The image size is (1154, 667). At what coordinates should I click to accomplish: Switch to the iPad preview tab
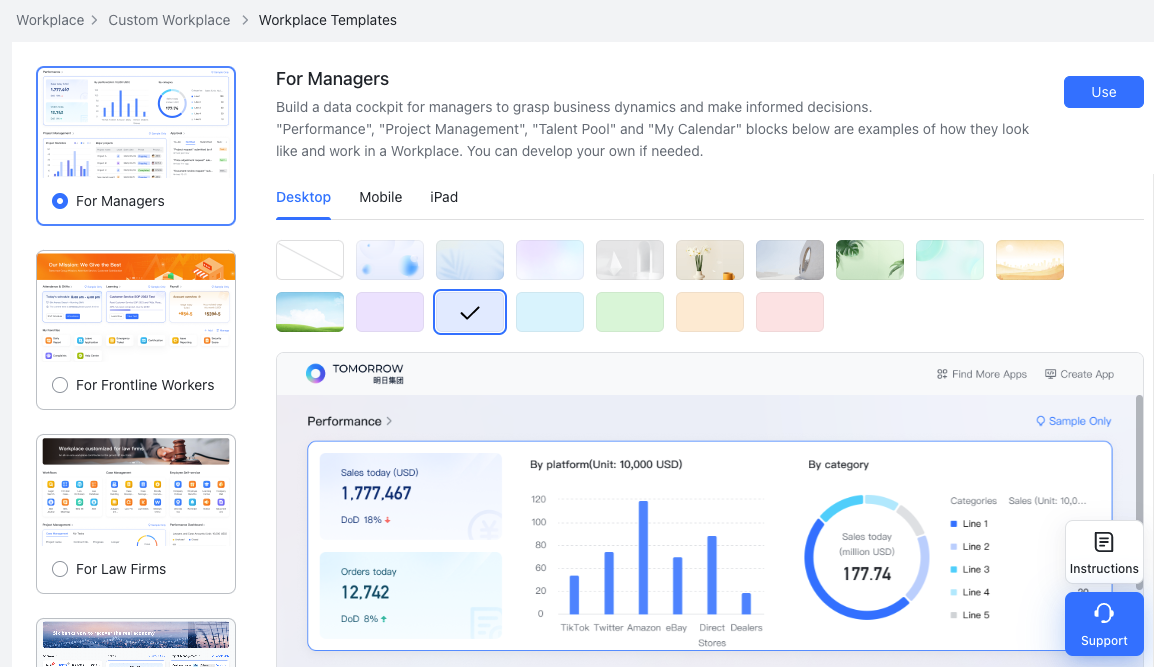click(444, 197)
